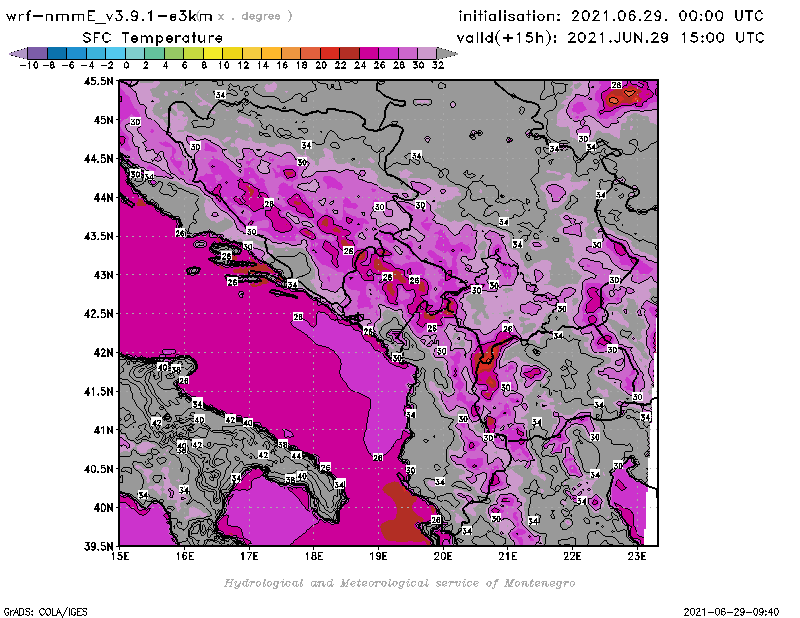Click the '45N' latitude label

(103, 120)
